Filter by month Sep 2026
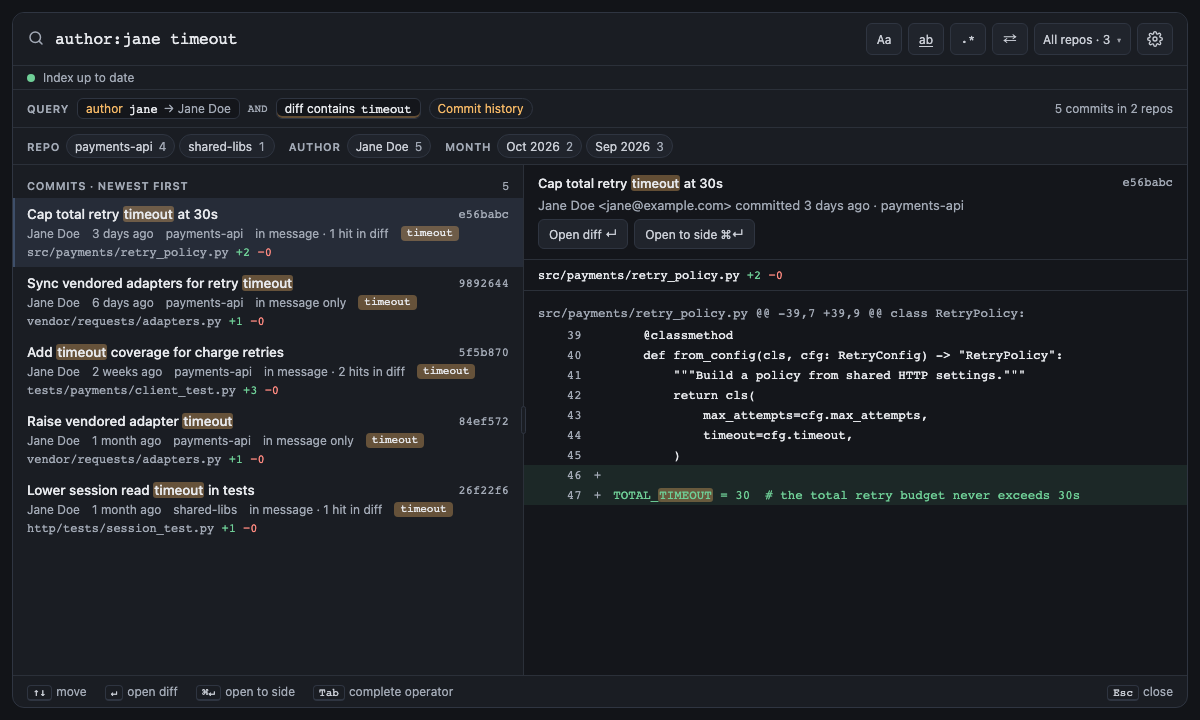 pos(629,147)
